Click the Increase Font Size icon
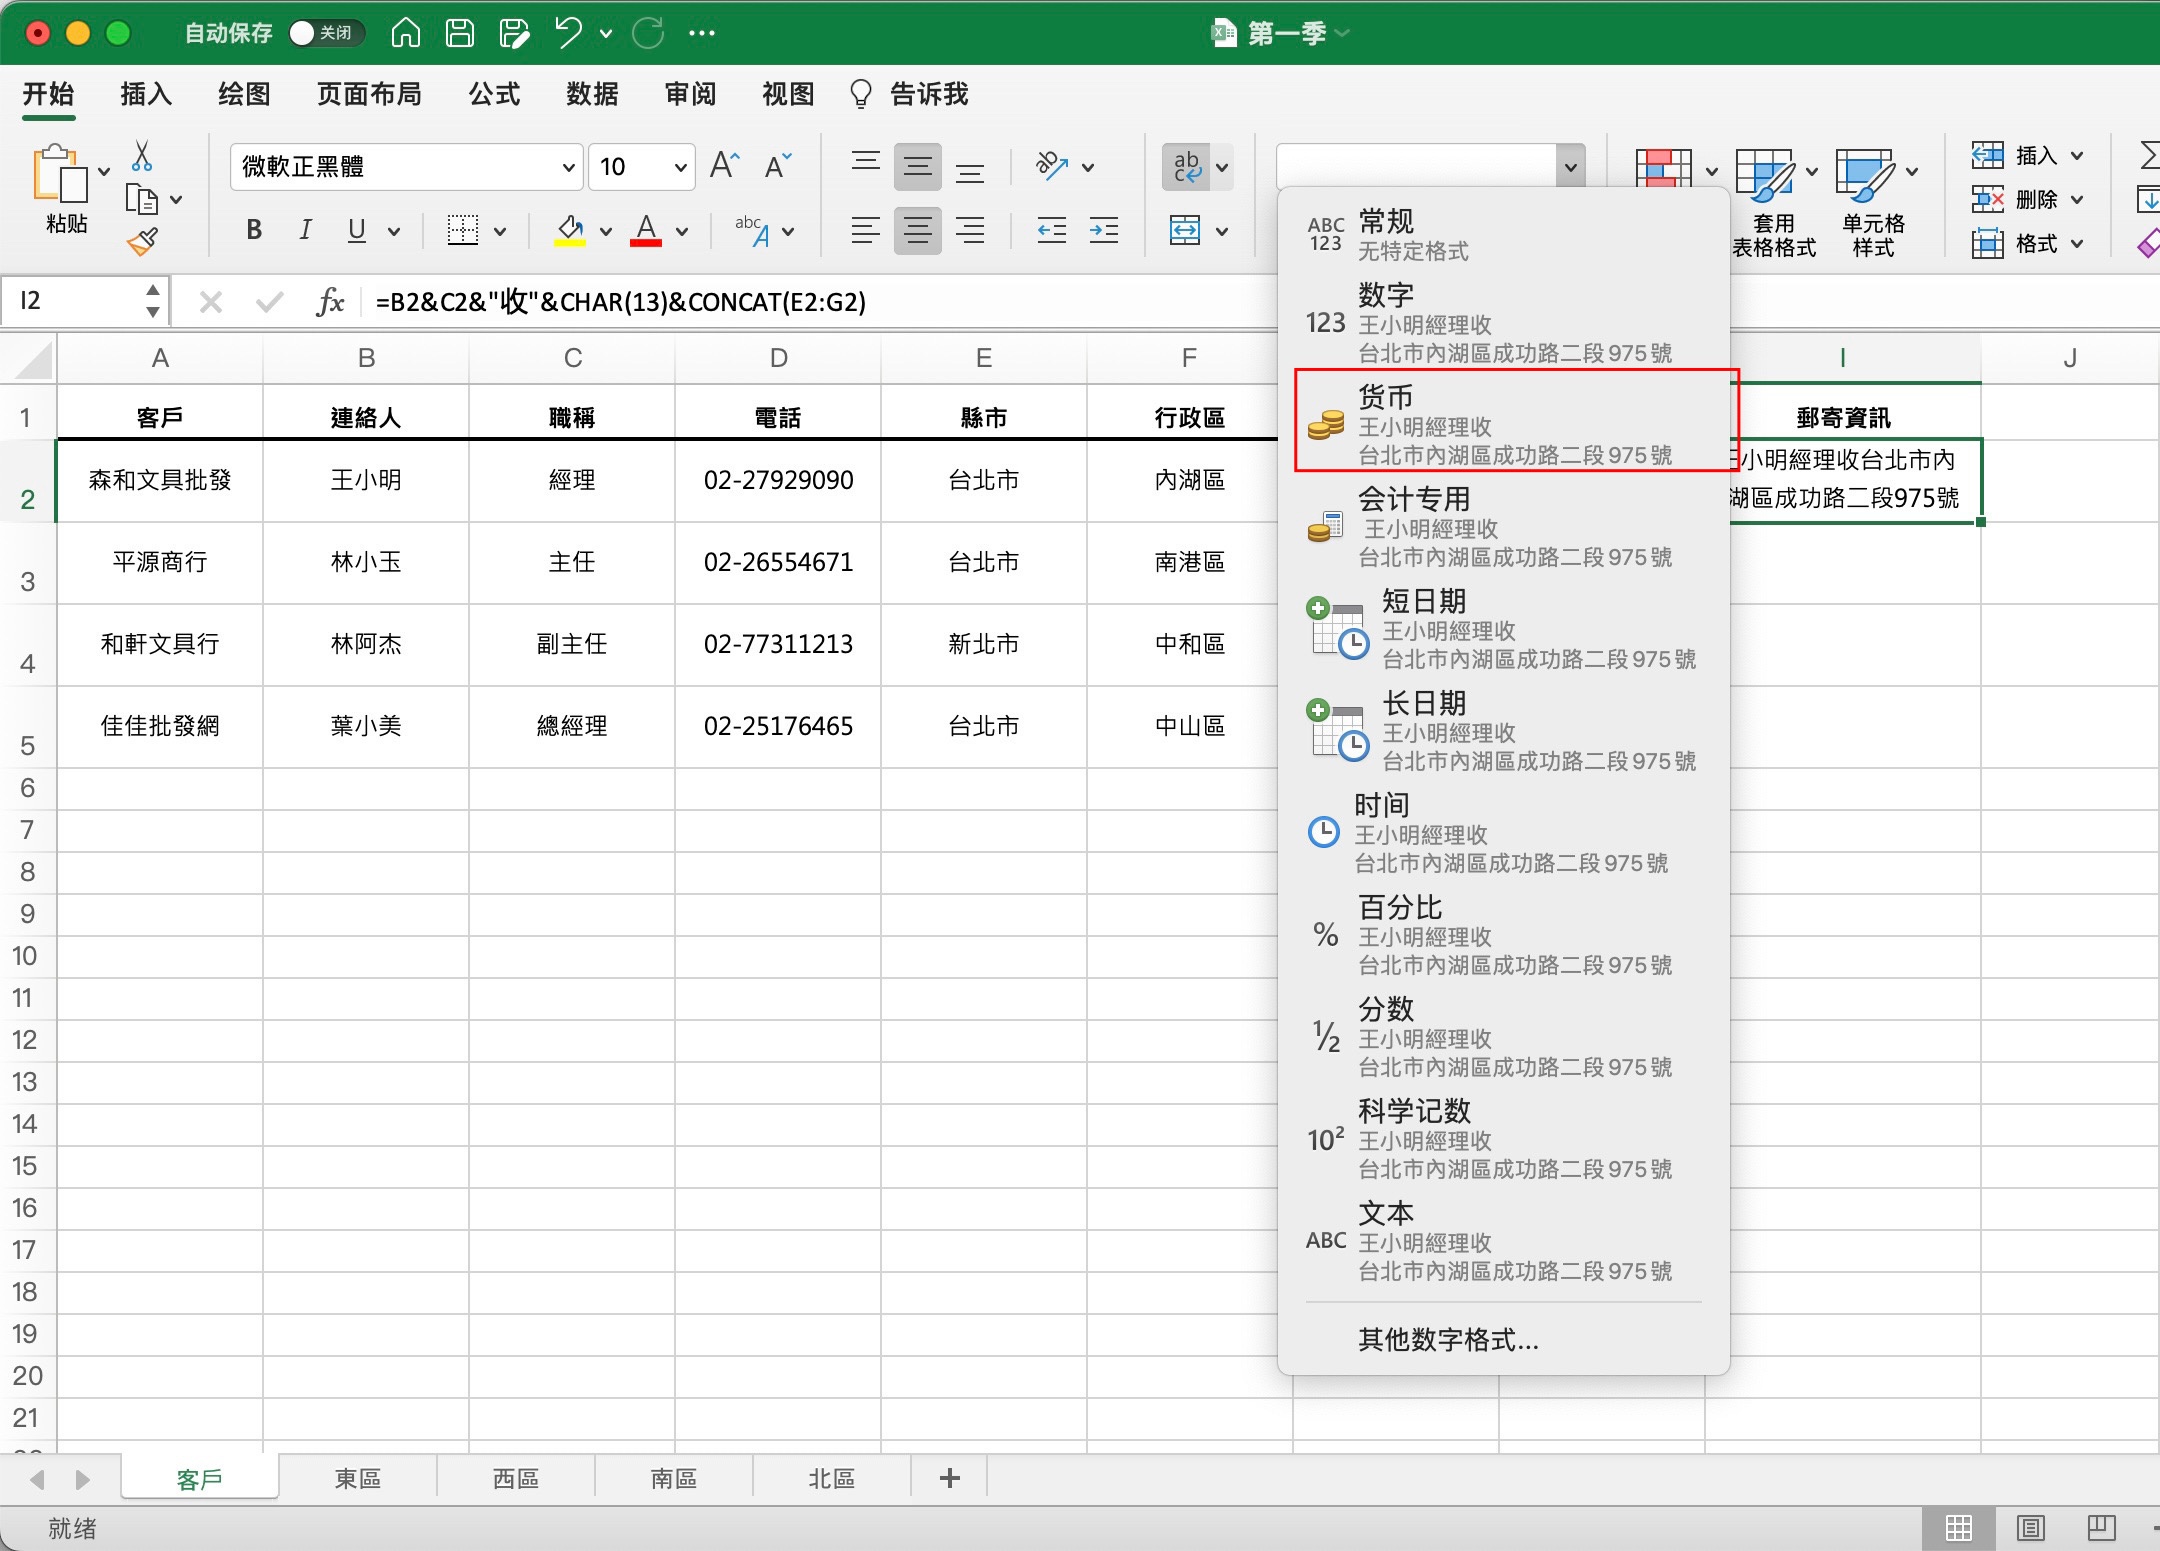This screenshot has width=2160, height=1551. click(725, 165)
